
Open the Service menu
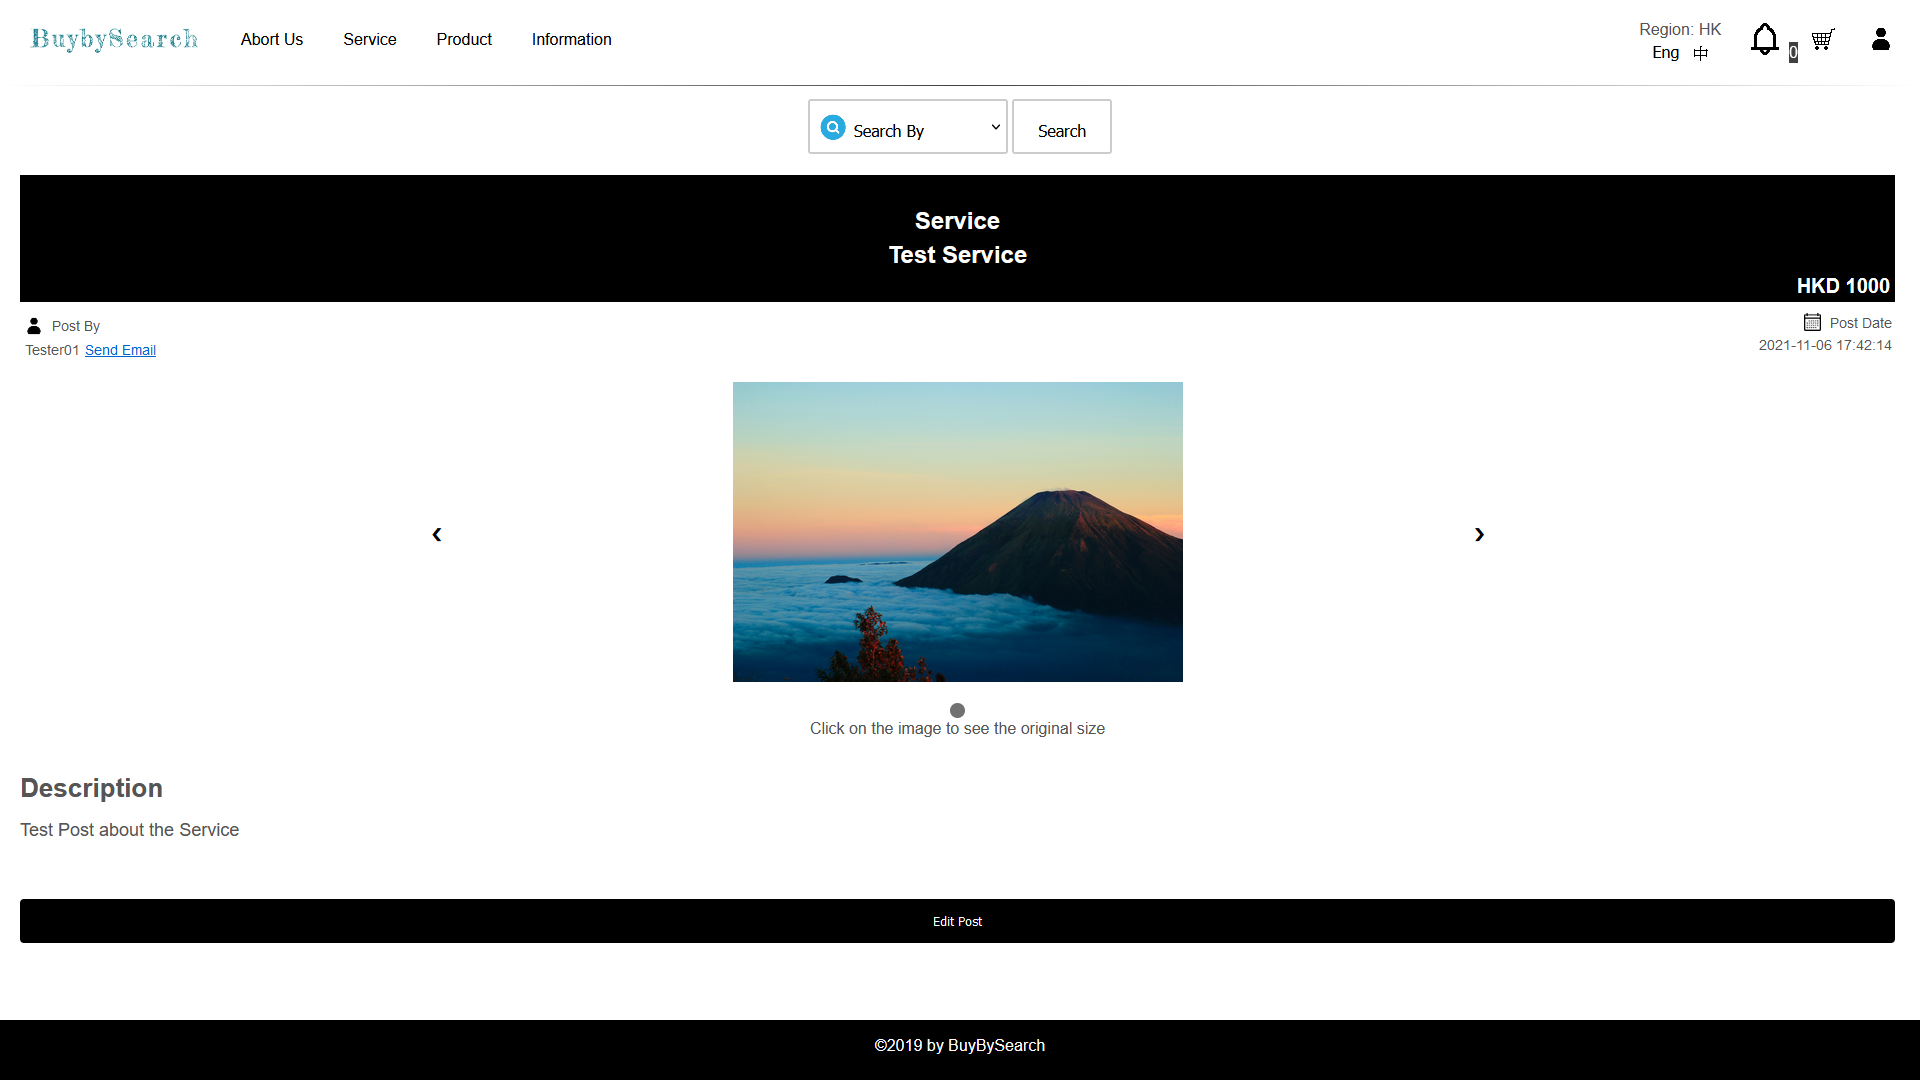pyautogui.click(x=369, y=39)
